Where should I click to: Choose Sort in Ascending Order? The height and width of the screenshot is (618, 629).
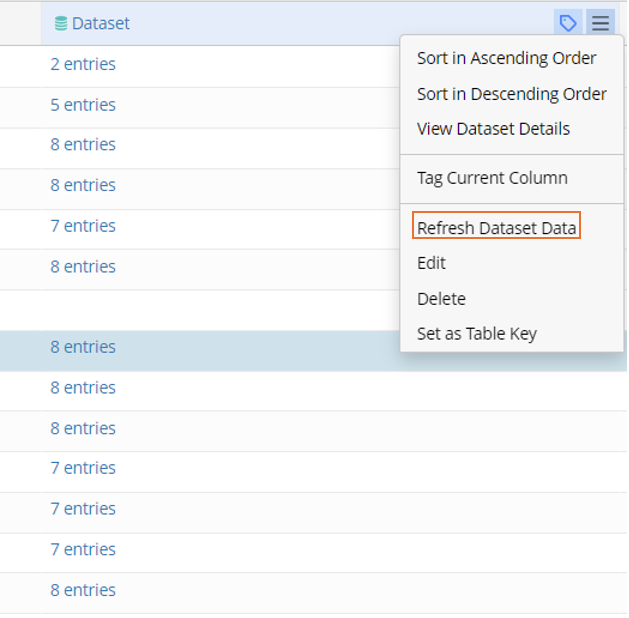506,58
